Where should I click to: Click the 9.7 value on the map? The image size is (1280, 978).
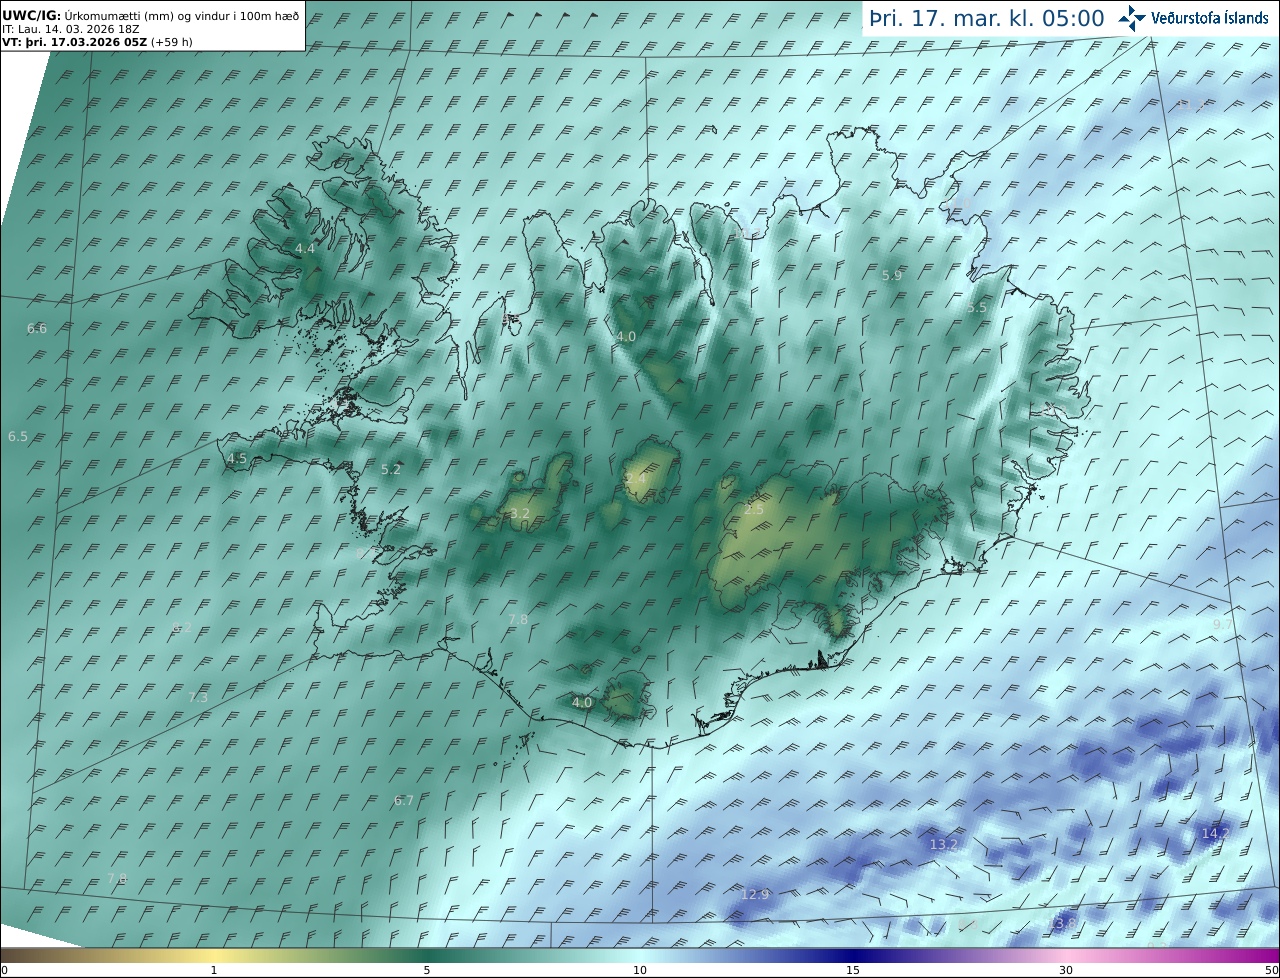[1223, 624]
